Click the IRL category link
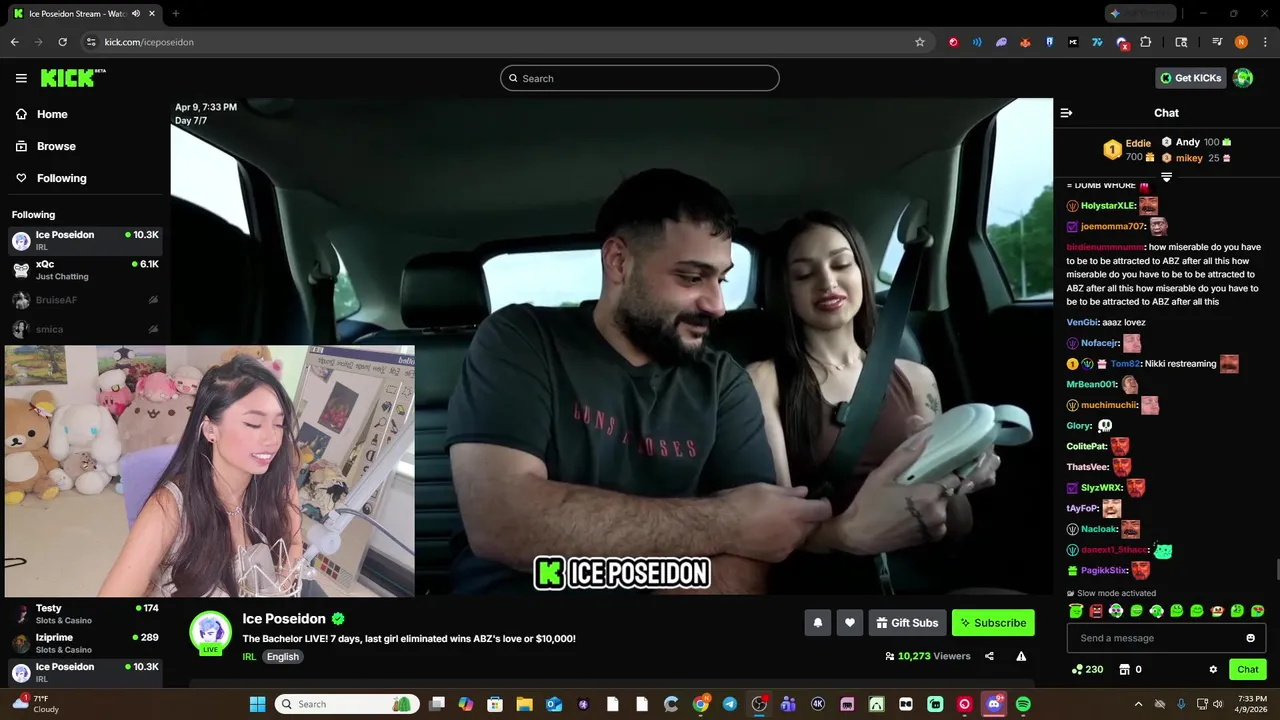 click(x=249, y=657)
